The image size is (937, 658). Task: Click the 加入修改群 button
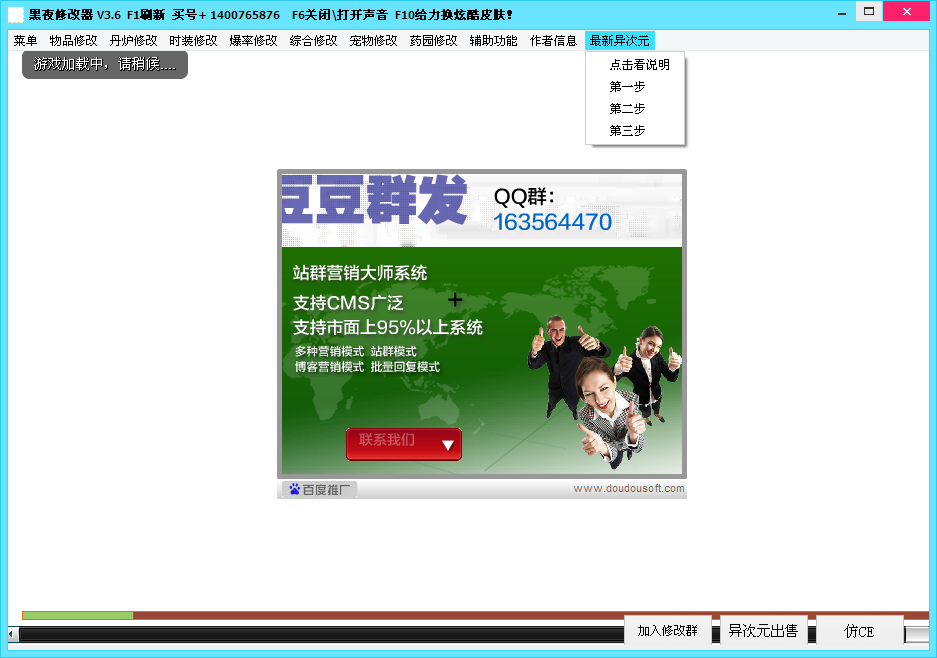(667, 631)
